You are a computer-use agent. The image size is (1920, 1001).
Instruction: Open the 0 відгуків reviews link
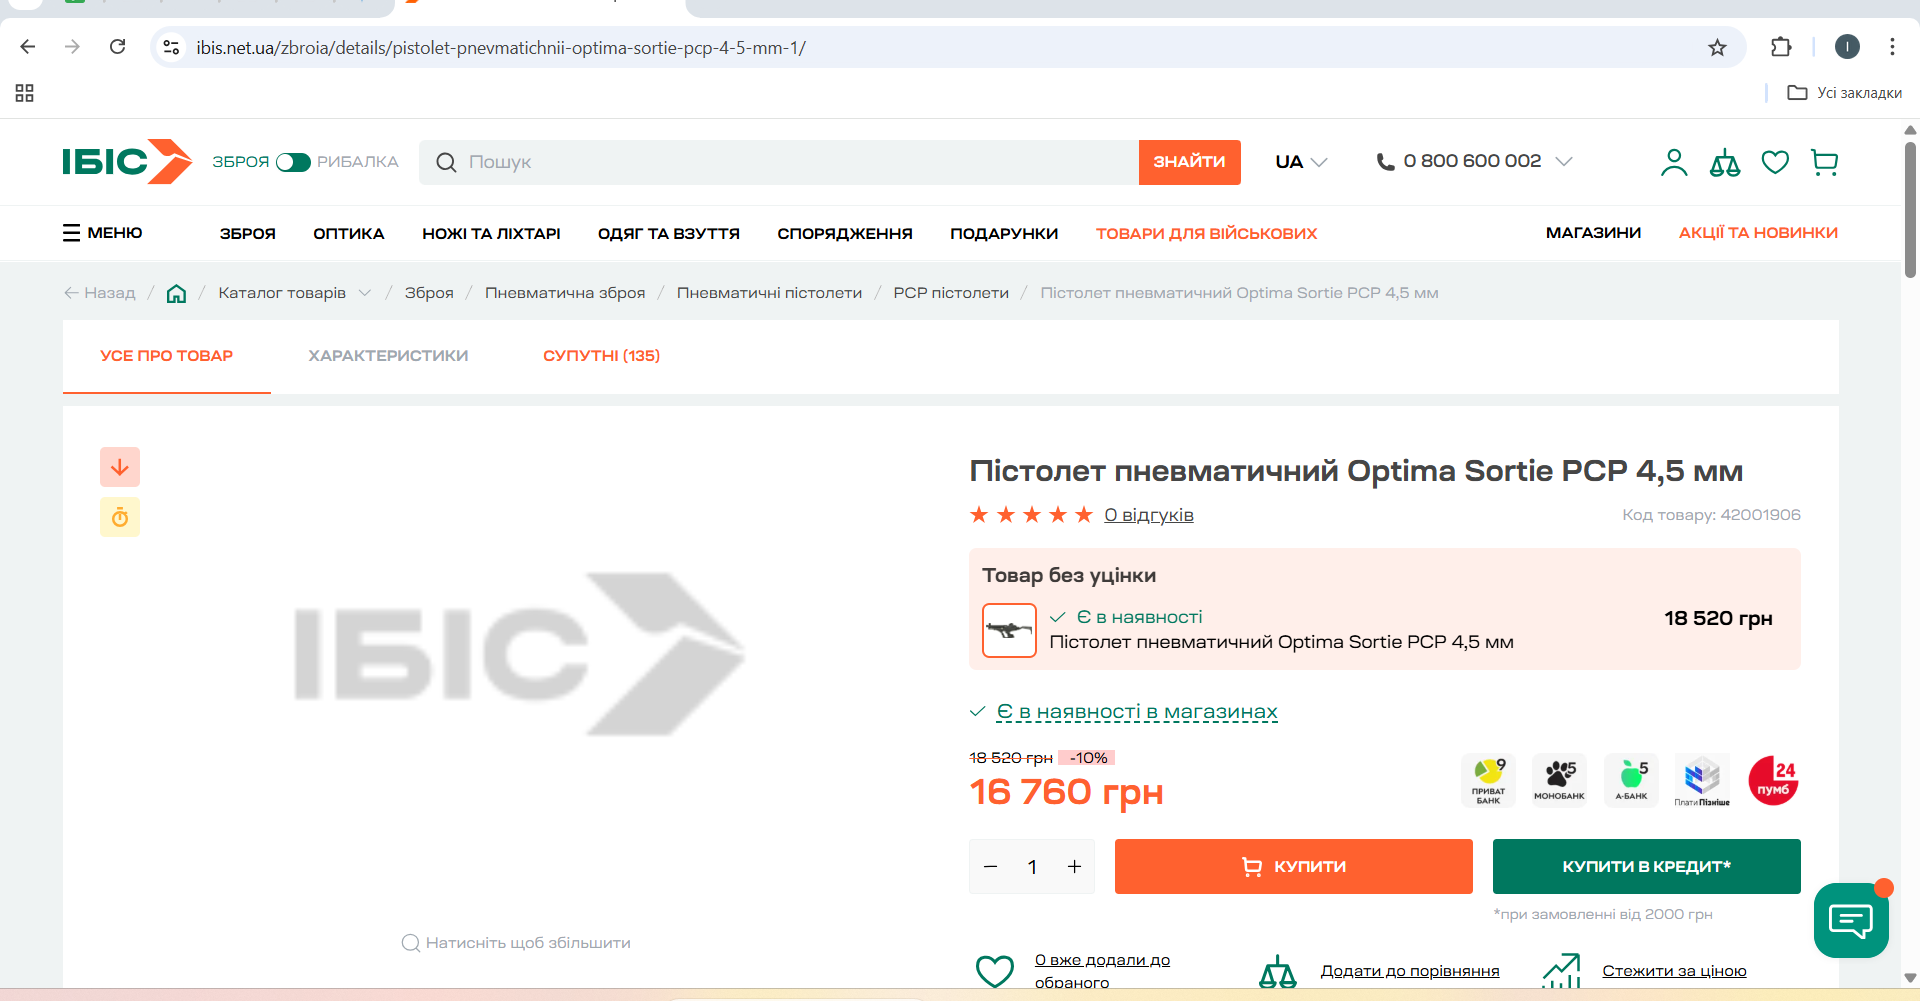(x=1149, y=515)
